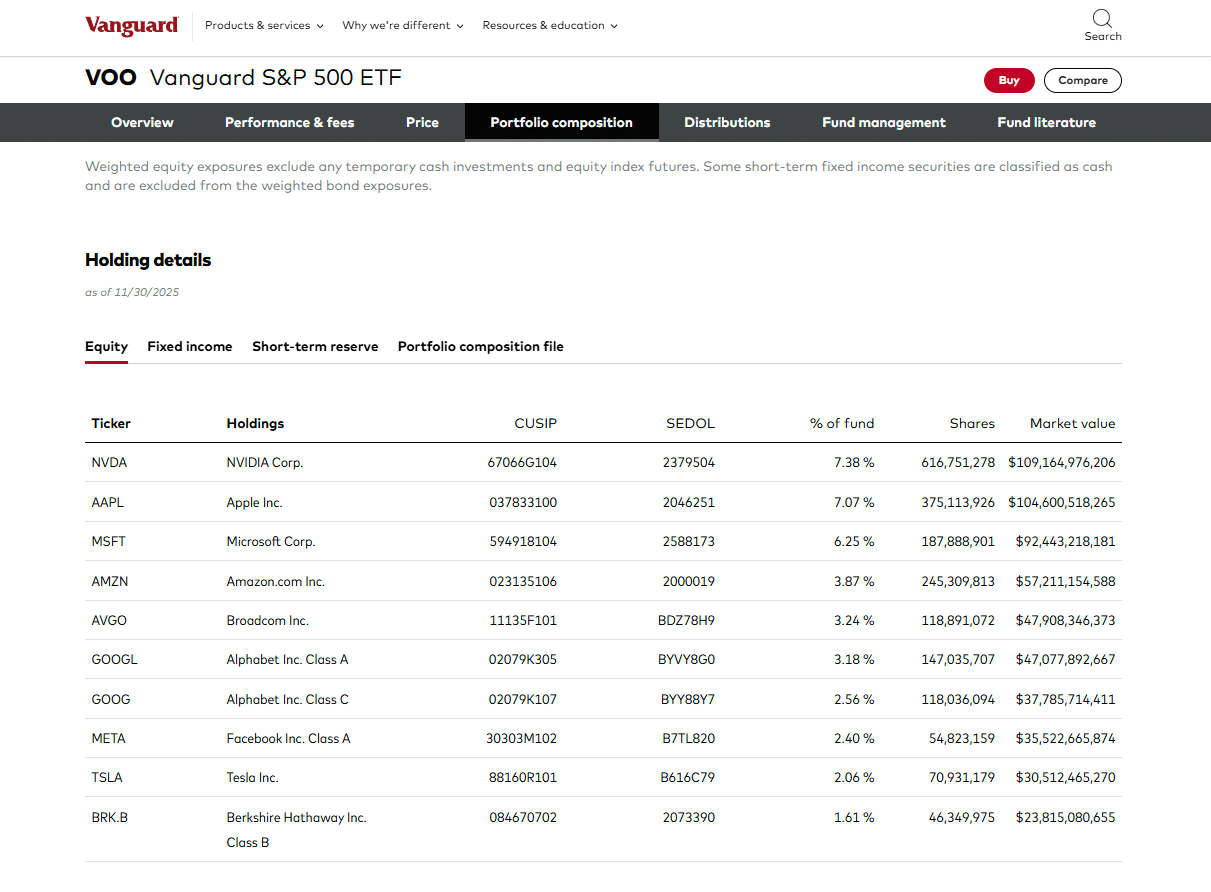The image size is (1211, 892).
Task: Select the Distributions tab
Action: click(x=727, y=123)
